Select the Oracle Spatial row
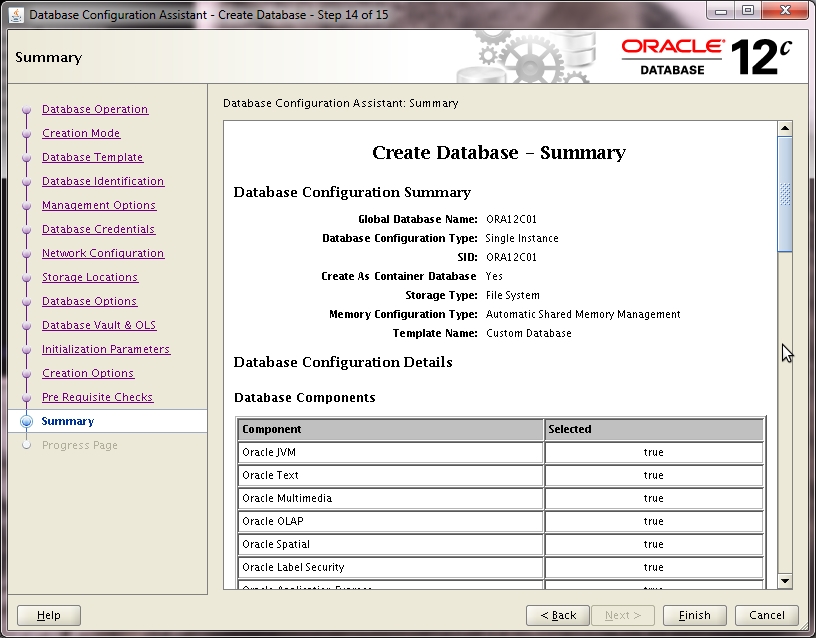 pyautogui.click(x=501, y=544)
